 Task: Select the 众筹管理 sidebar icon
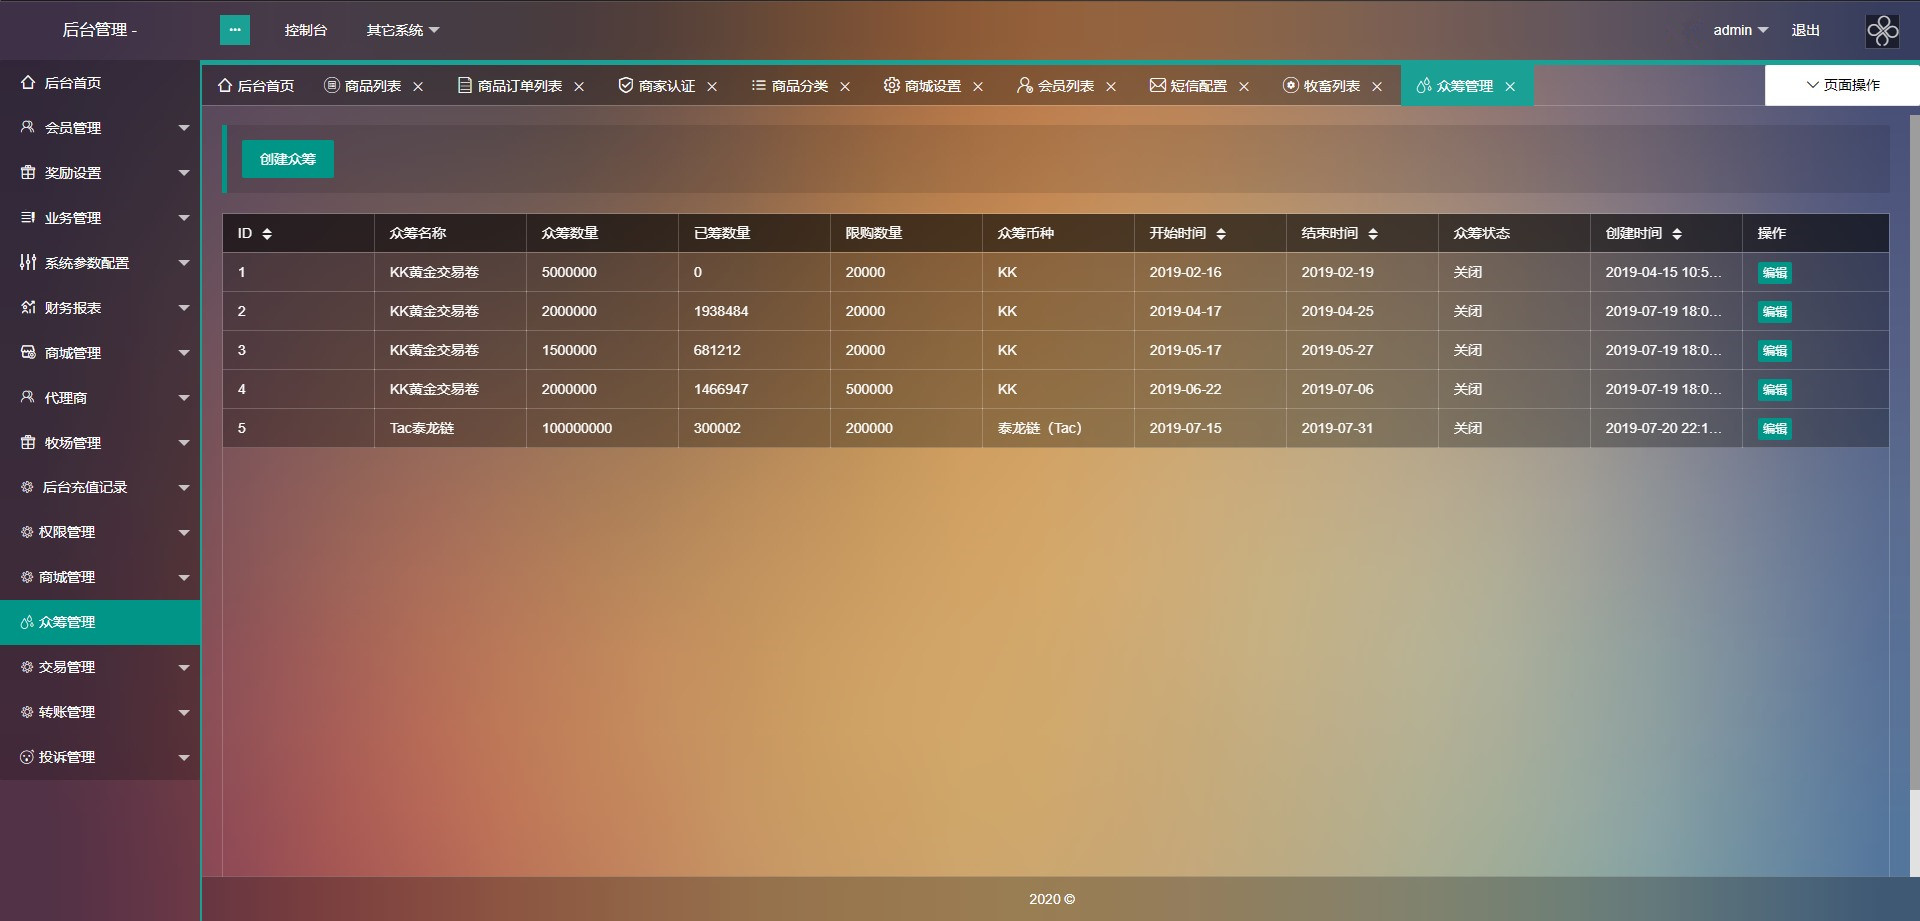click(25, 622)
